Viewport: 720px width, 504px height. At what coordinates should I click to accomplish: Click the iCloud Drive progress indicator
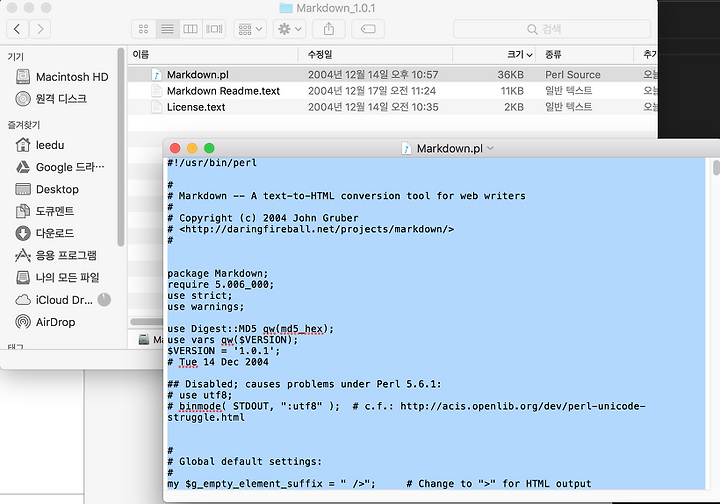click(x=104, y=300)
